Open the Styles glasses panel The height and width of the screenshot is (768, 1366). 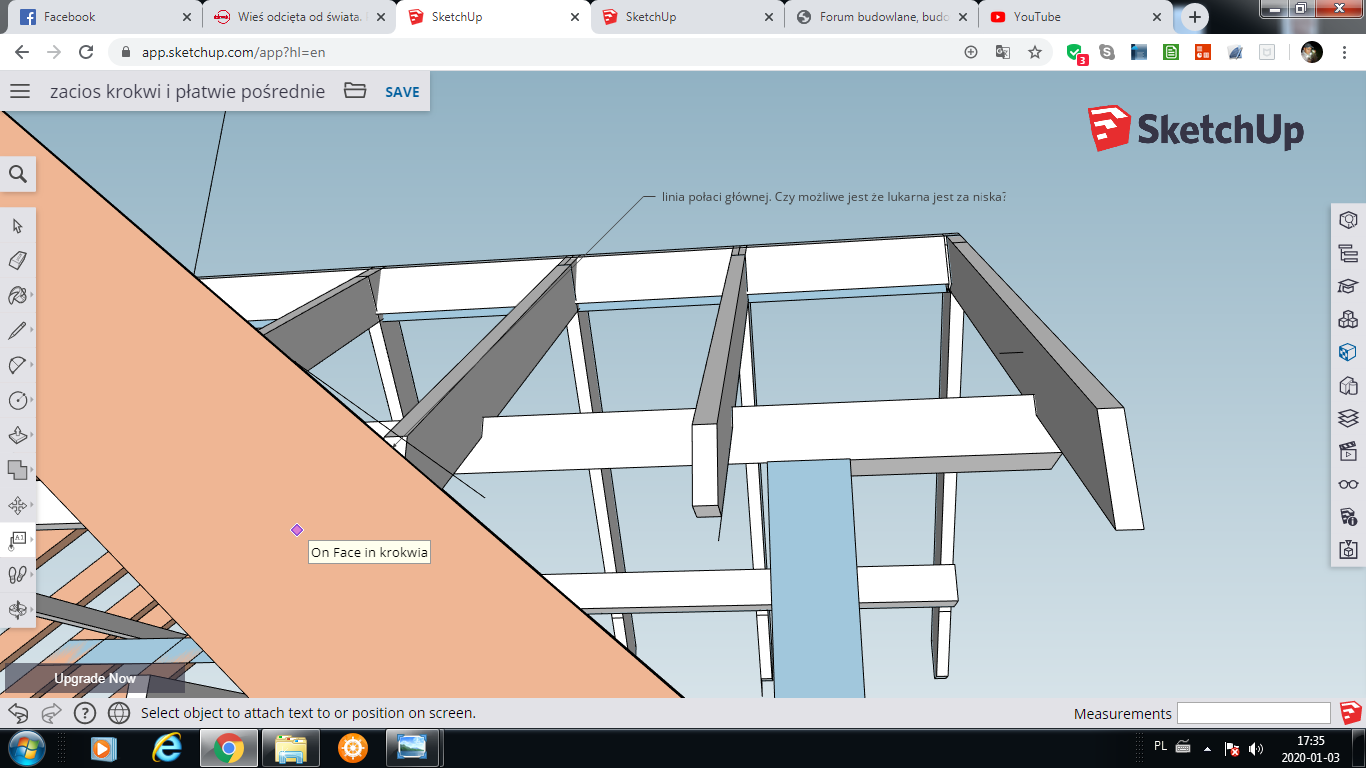pyautogui.click(x=1348, y=484)
